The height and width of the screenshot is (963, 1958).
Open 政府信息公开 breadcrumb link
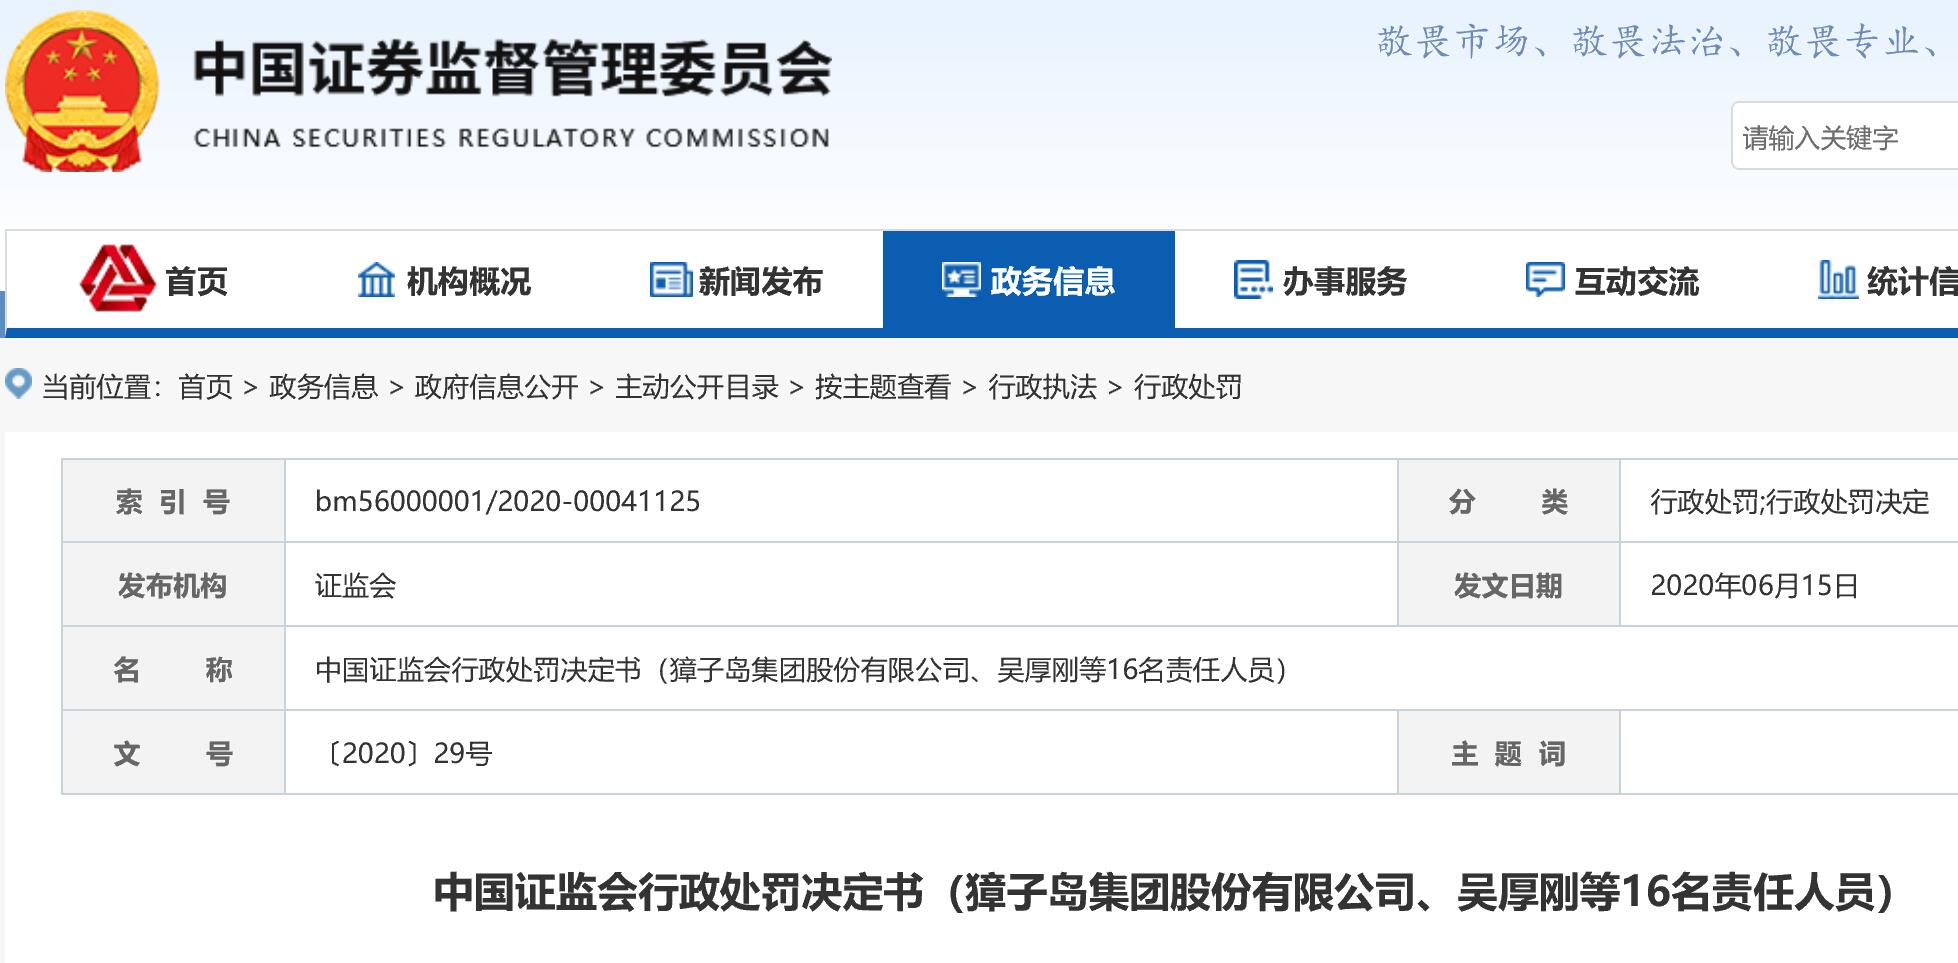tap(496, 387)
